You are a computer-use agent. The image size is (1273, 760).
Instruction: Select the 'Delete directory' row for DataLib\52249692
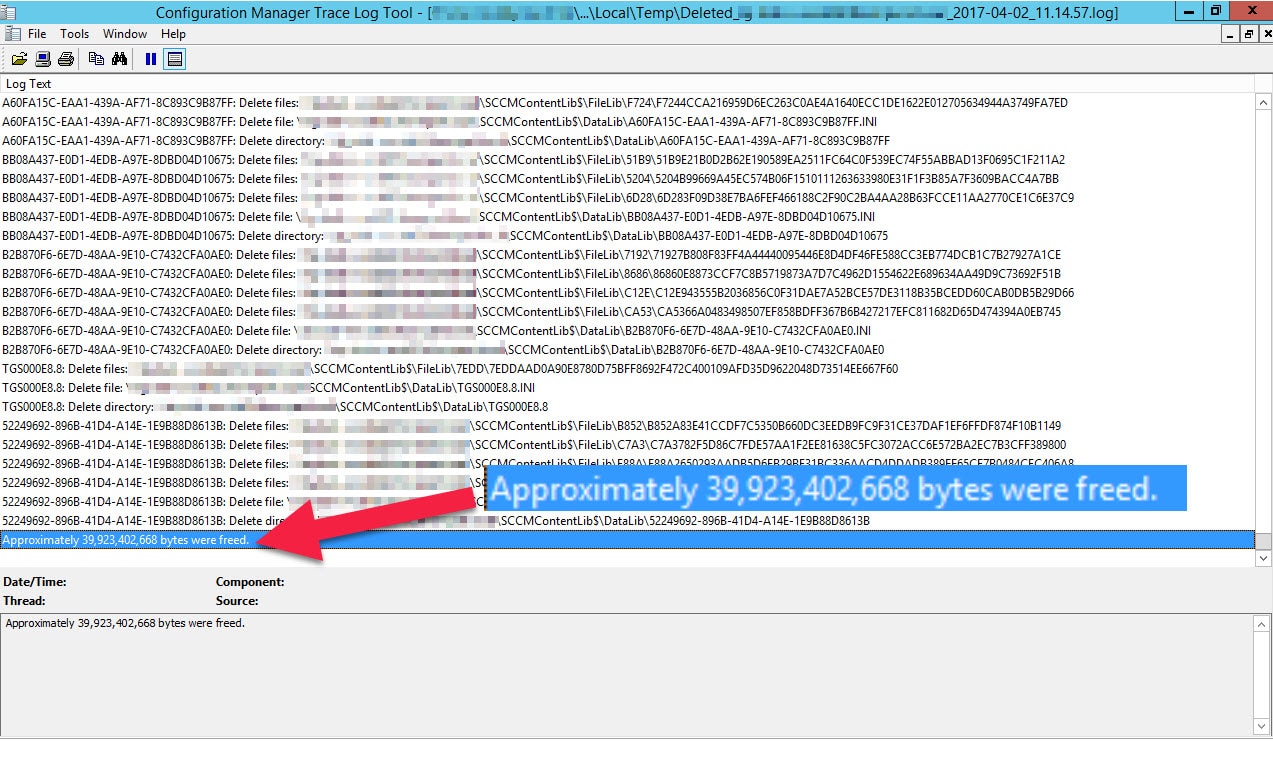(627, 521)
